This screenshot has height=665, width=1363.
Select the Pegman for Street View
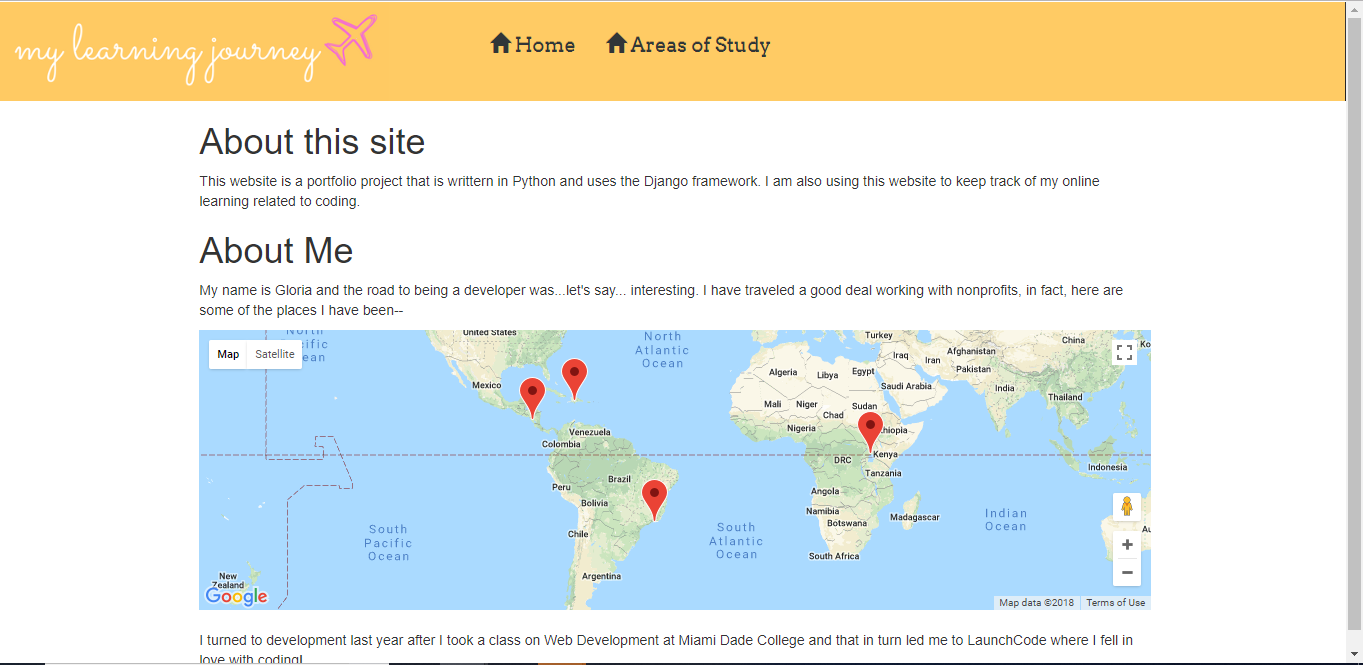point(1126,506)
